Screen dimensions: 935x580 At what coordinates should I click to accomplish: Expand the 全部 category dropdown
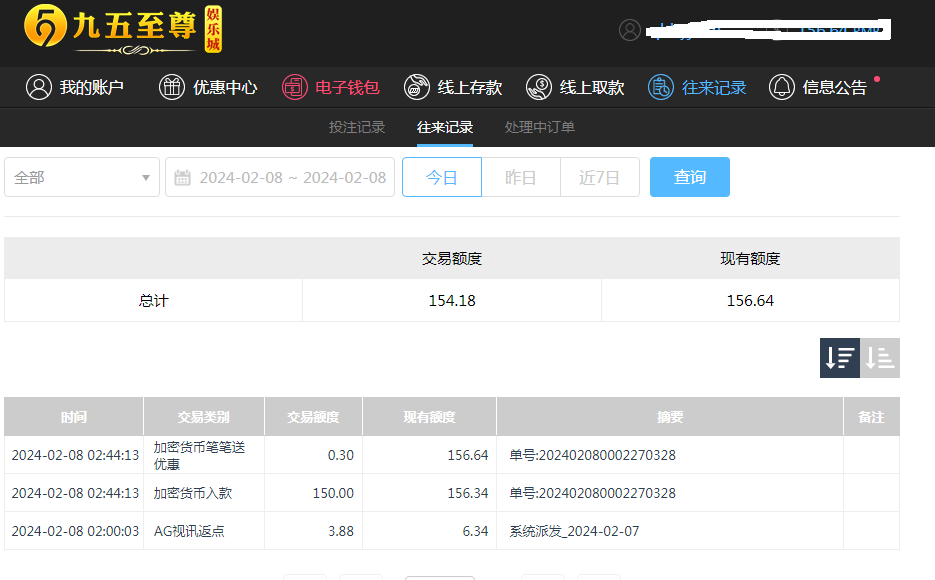point(82,177)
